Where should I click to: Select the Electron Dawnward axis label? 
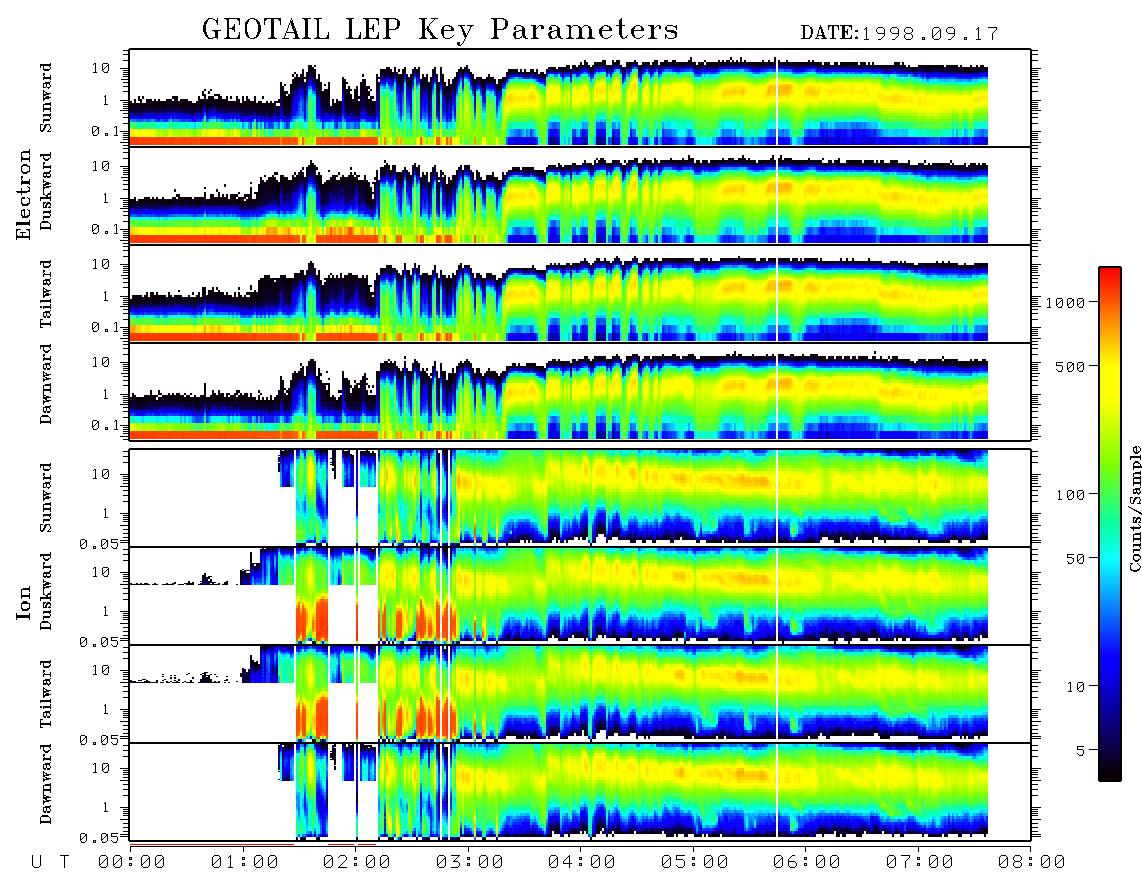[x=45, y=384]
